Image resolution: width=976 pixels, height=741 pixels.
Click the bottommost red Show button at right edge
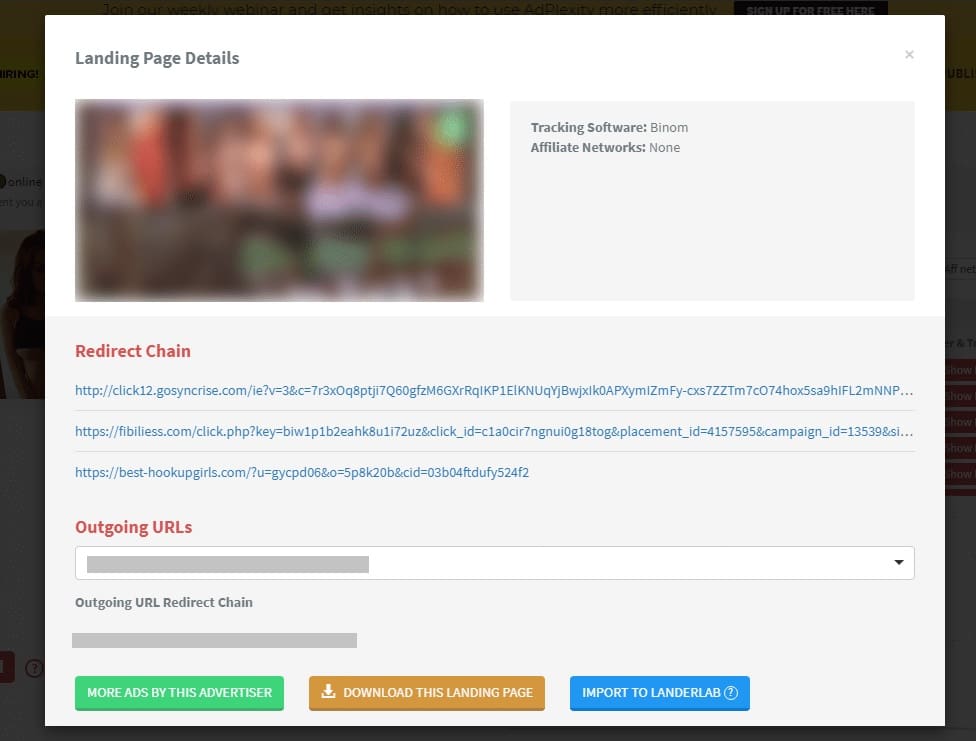tap(959, 474)
